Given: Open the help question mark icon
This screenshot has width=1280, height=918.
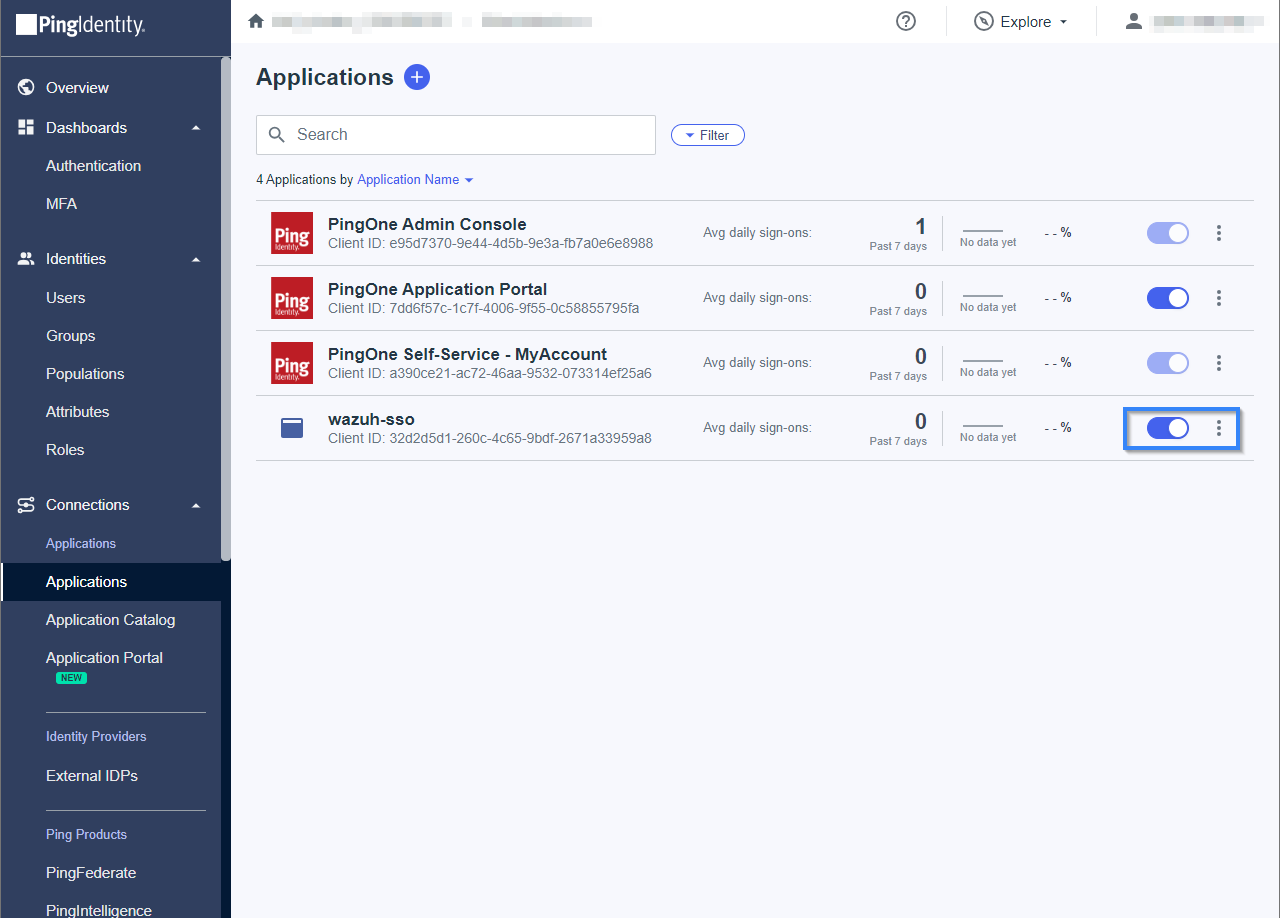Looking at the screenshot, I should tap(906, 21).
